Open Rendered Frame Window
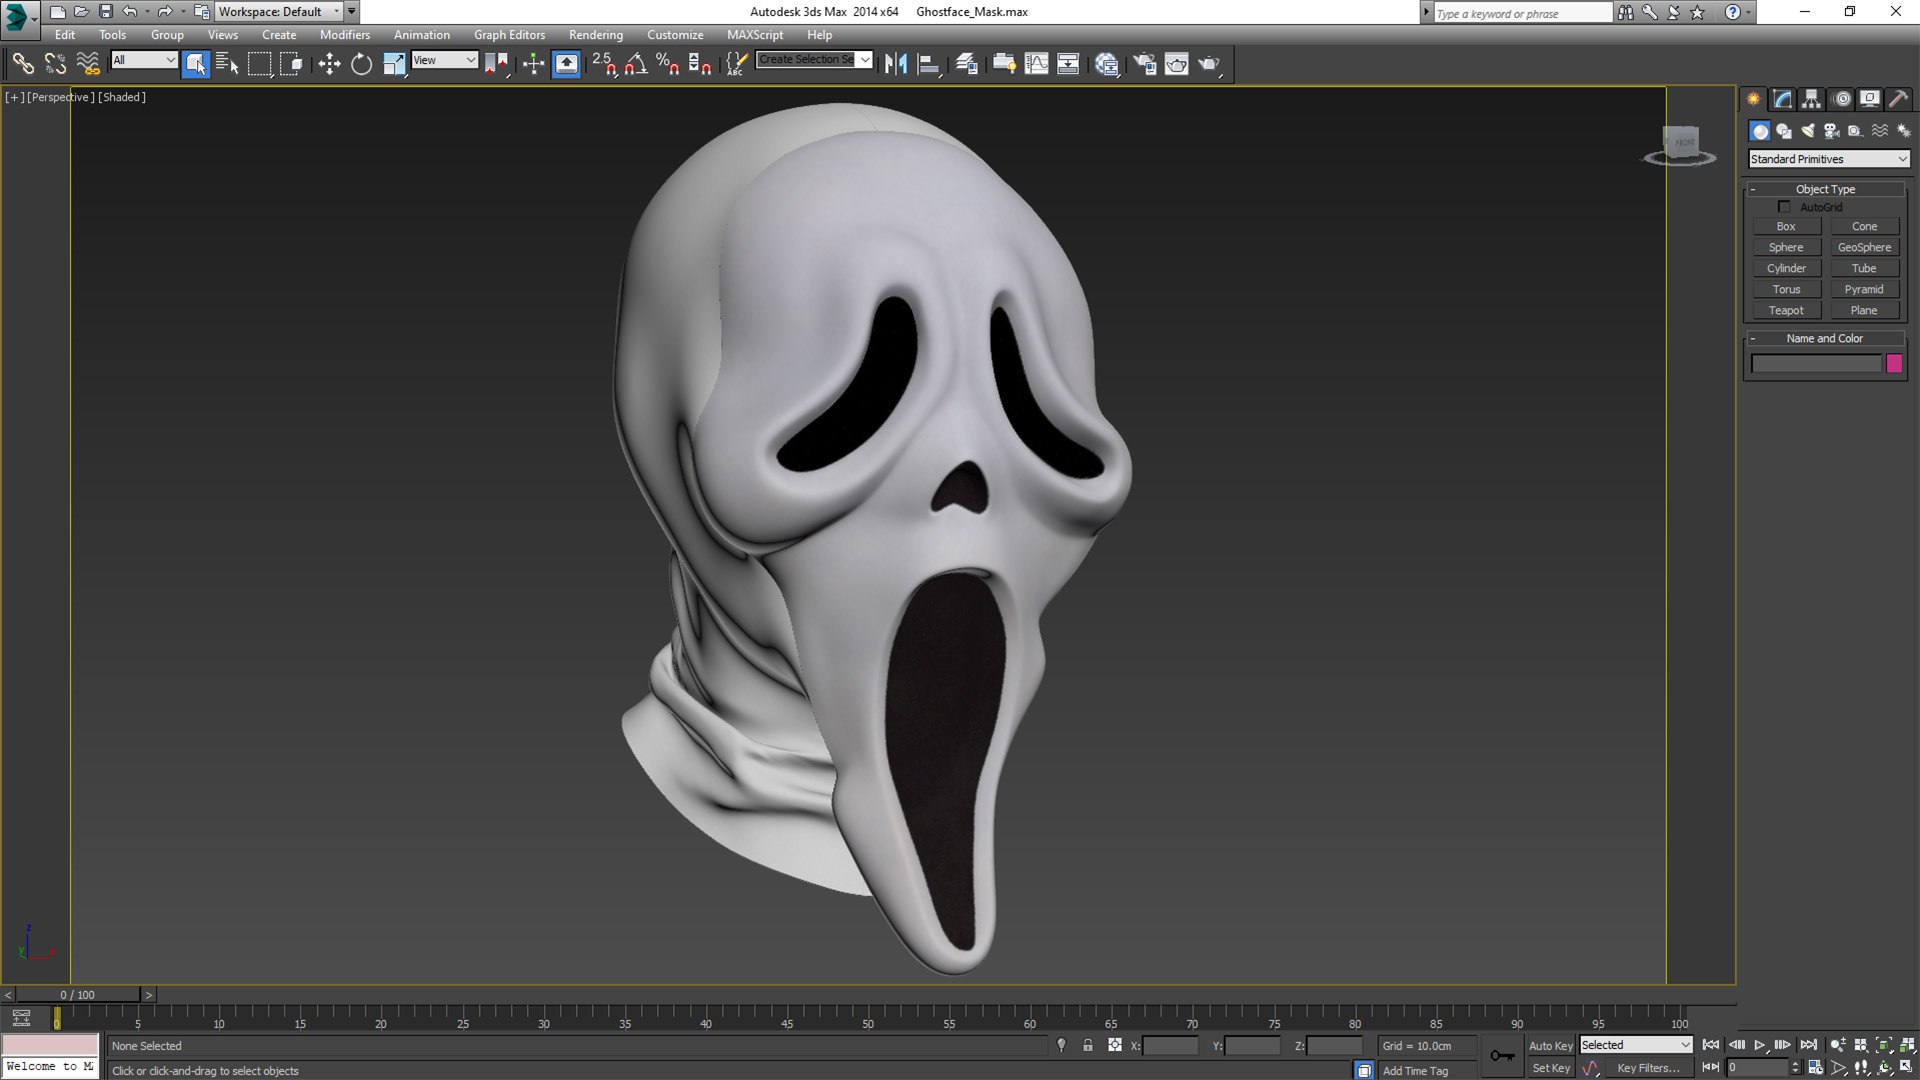Viewport: 1920px width, 1080px height. 1176,64
